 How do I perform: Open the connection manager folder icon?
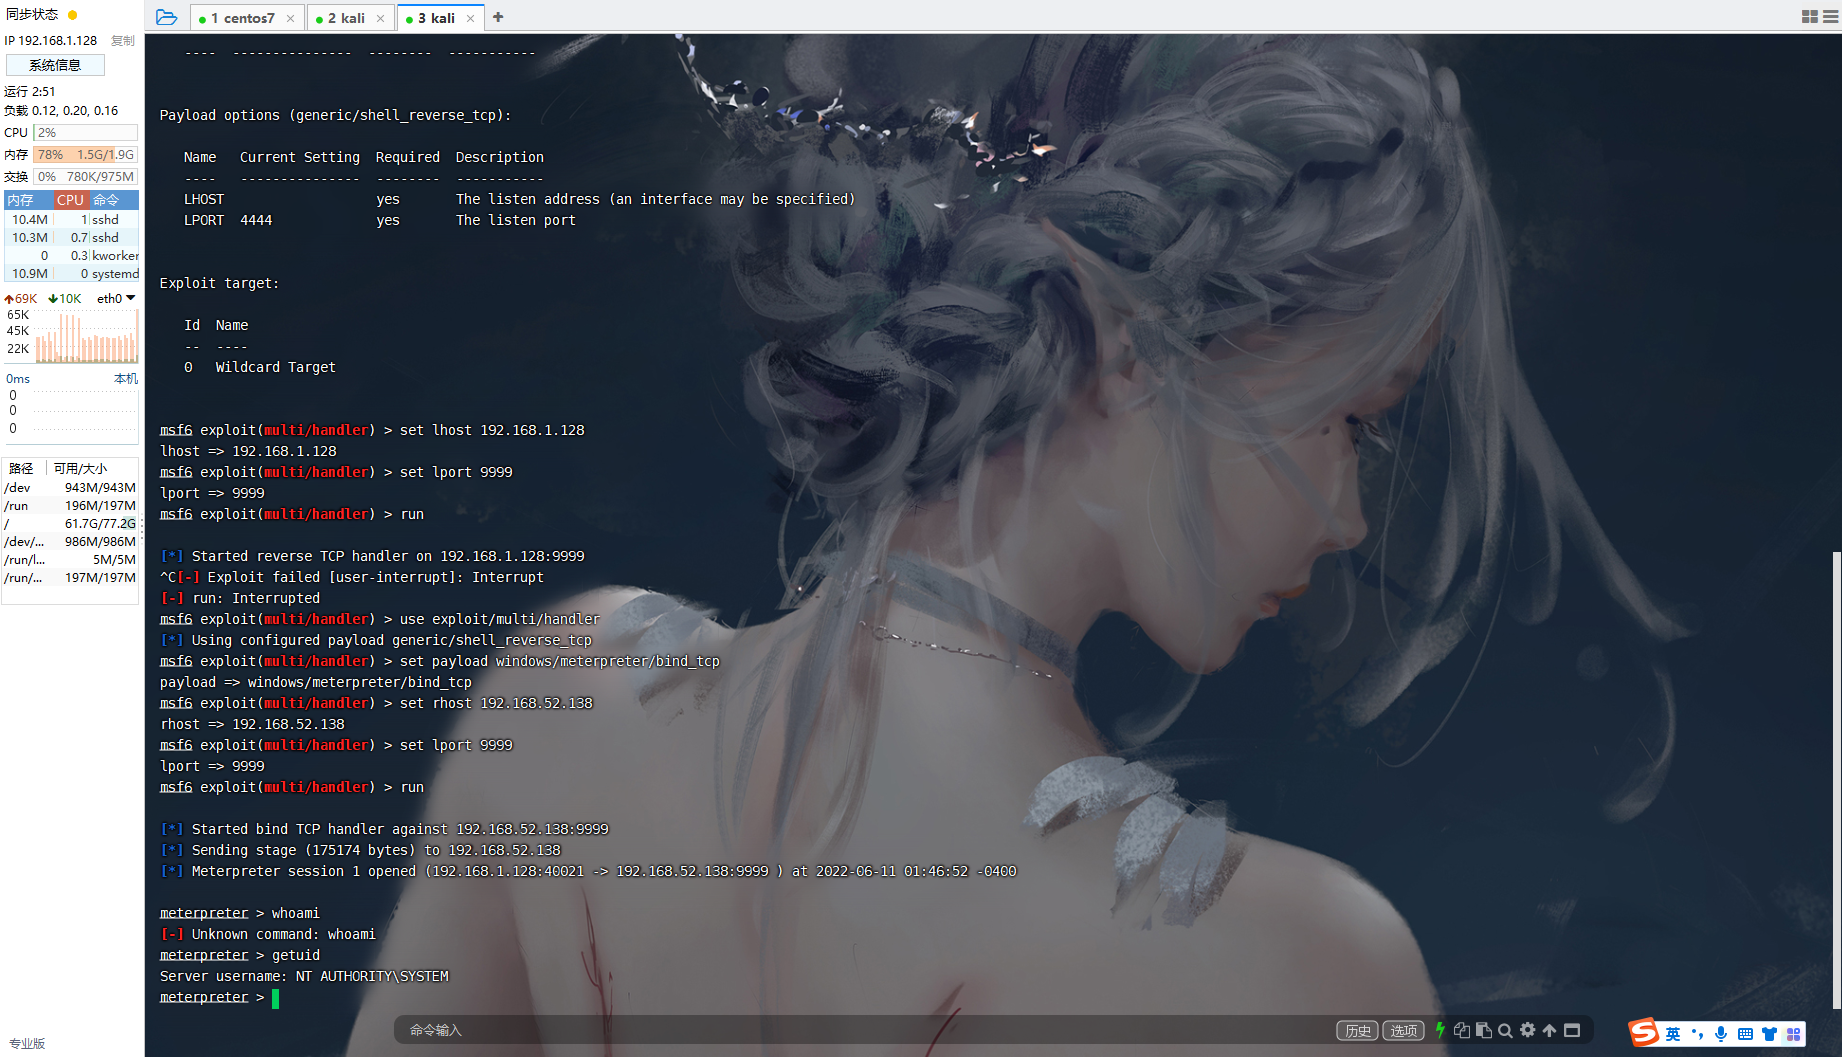[166, 17]
